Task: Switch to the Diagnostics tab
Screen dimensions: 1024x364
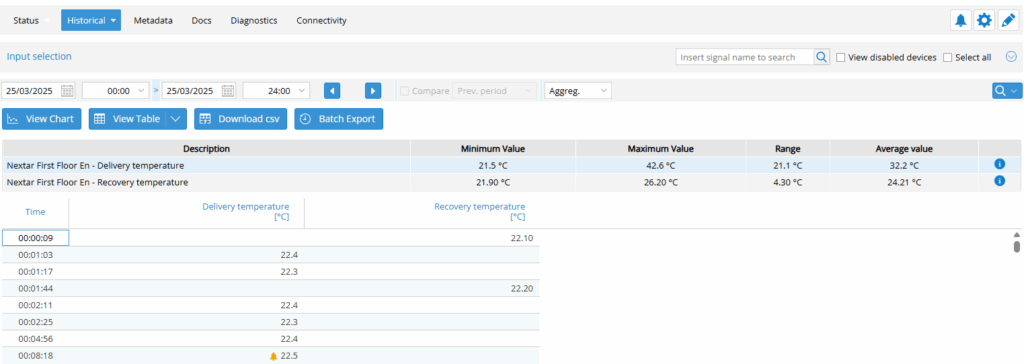Action: (254, 20)
